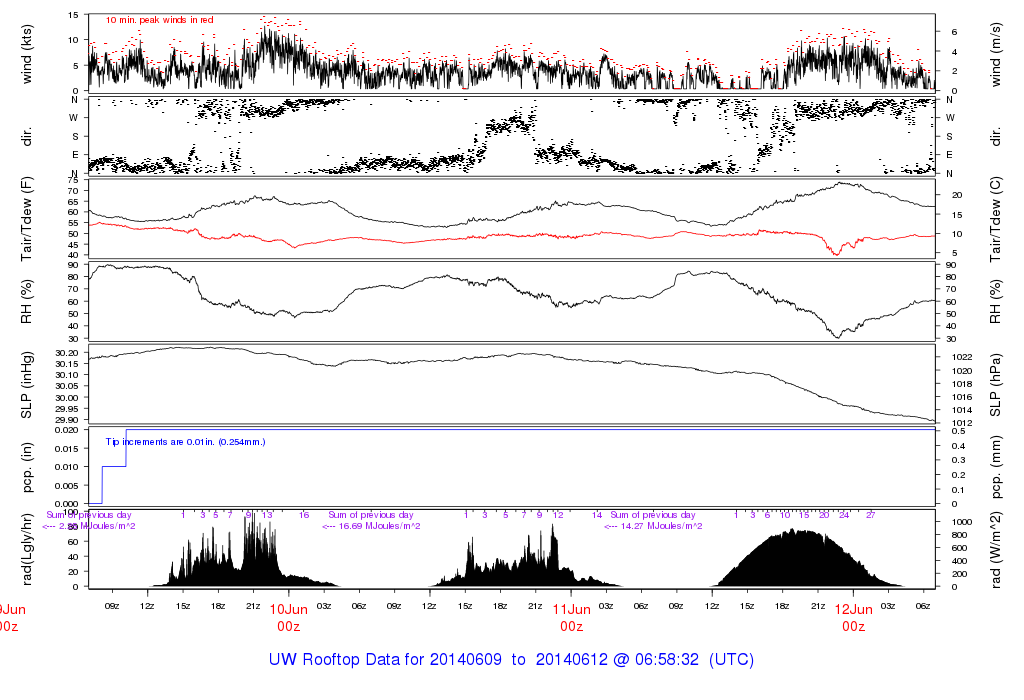The height and width of the screenshot is (700, 1024).
Task: Click the '1022' hPa axis value
Action: point(962,357)
